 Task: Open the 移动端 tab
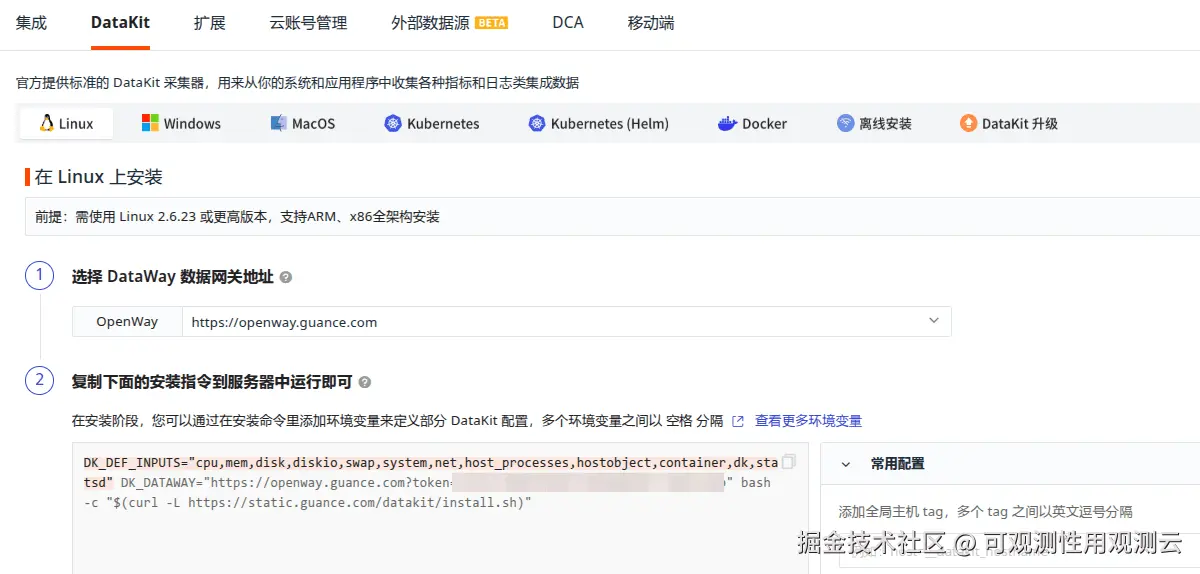(651, 22)
